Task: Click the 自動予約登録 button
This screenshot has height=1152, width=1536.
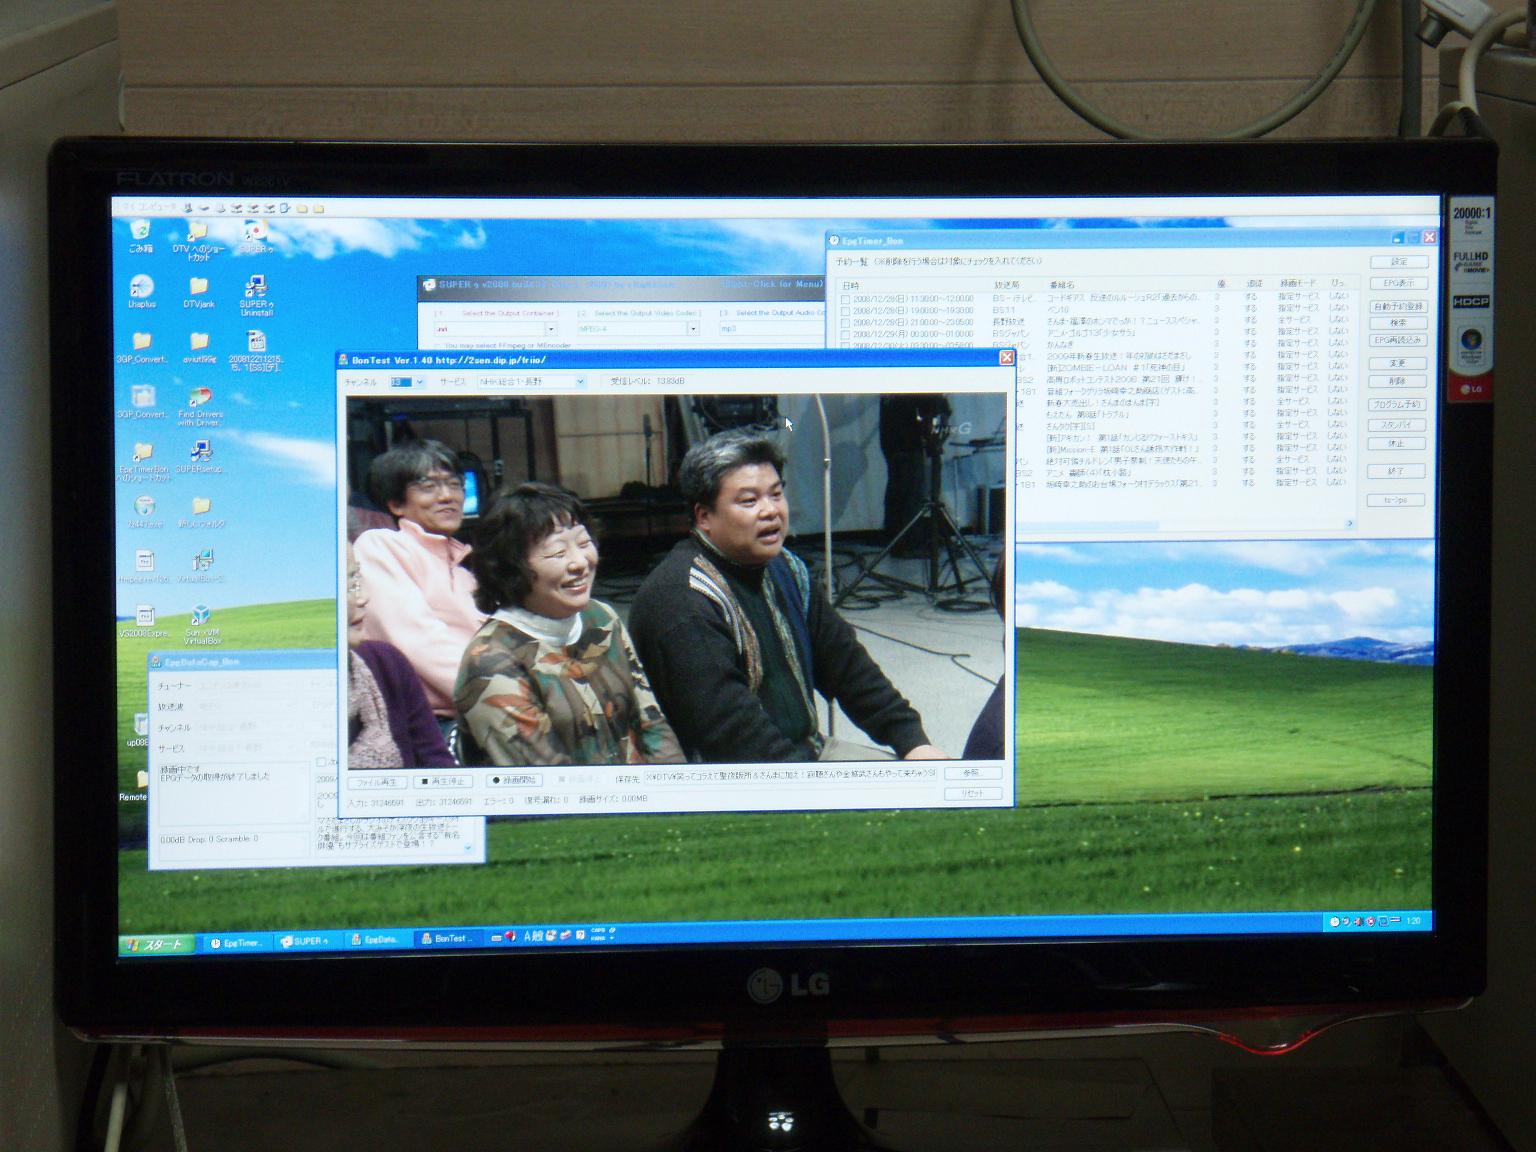Action: tap(1398, 307)
